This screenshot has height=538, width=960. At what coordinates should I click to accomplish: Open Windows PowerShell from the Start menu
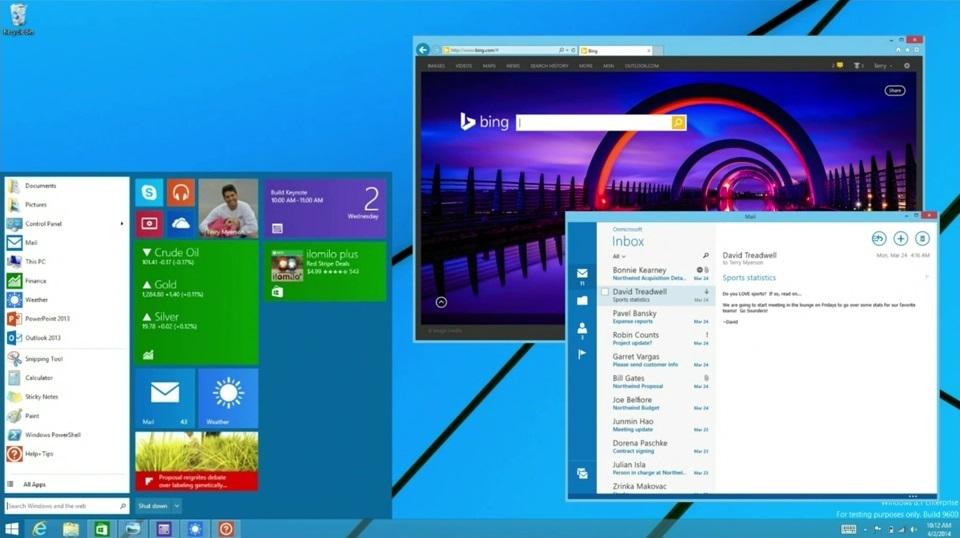pyautogui.click(x=53, y=435)
